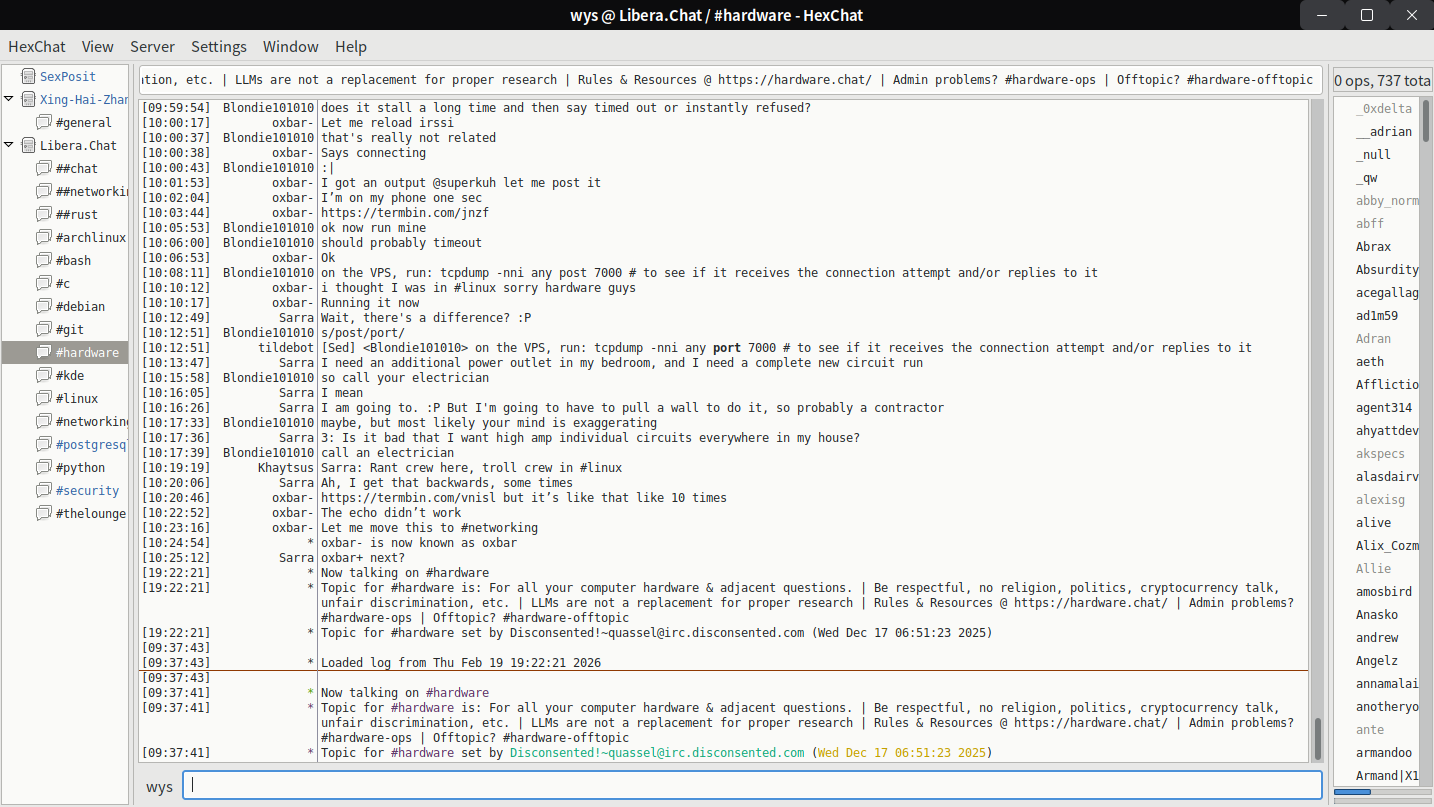
Task: Collapse the Libera.Chat server tree
Action: (x=9, y=145)
